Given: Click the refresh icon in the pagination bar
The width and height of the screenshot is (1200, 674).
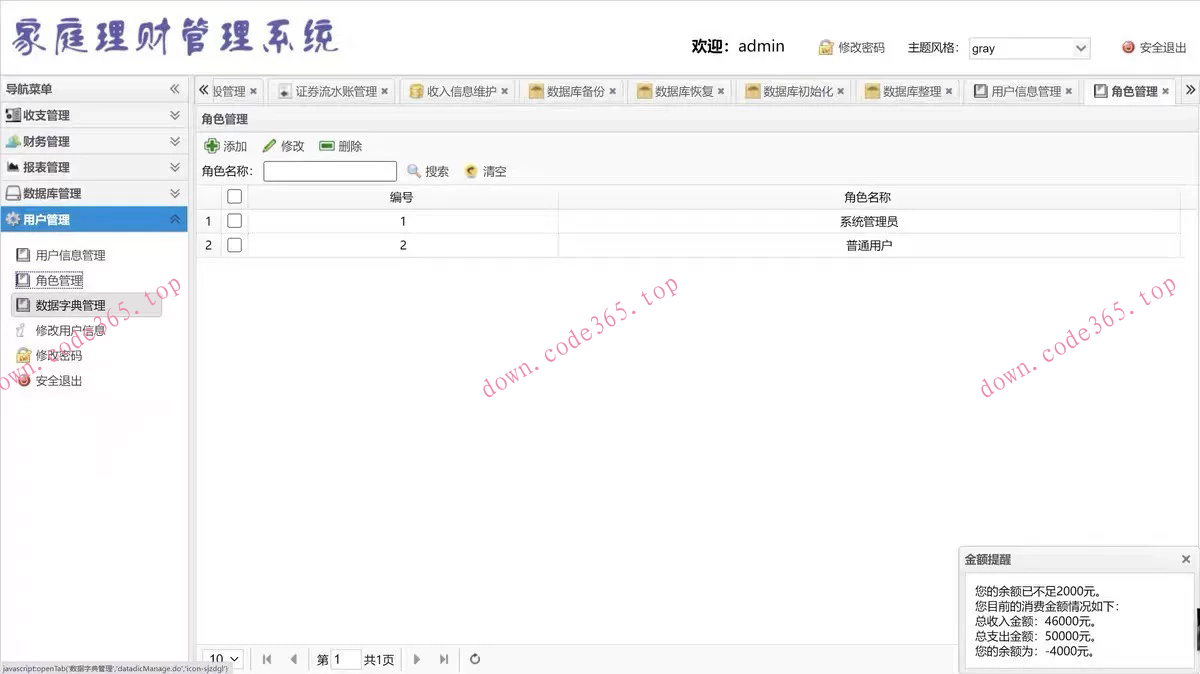Looking at the screenshot, I should tap(474, 659).
